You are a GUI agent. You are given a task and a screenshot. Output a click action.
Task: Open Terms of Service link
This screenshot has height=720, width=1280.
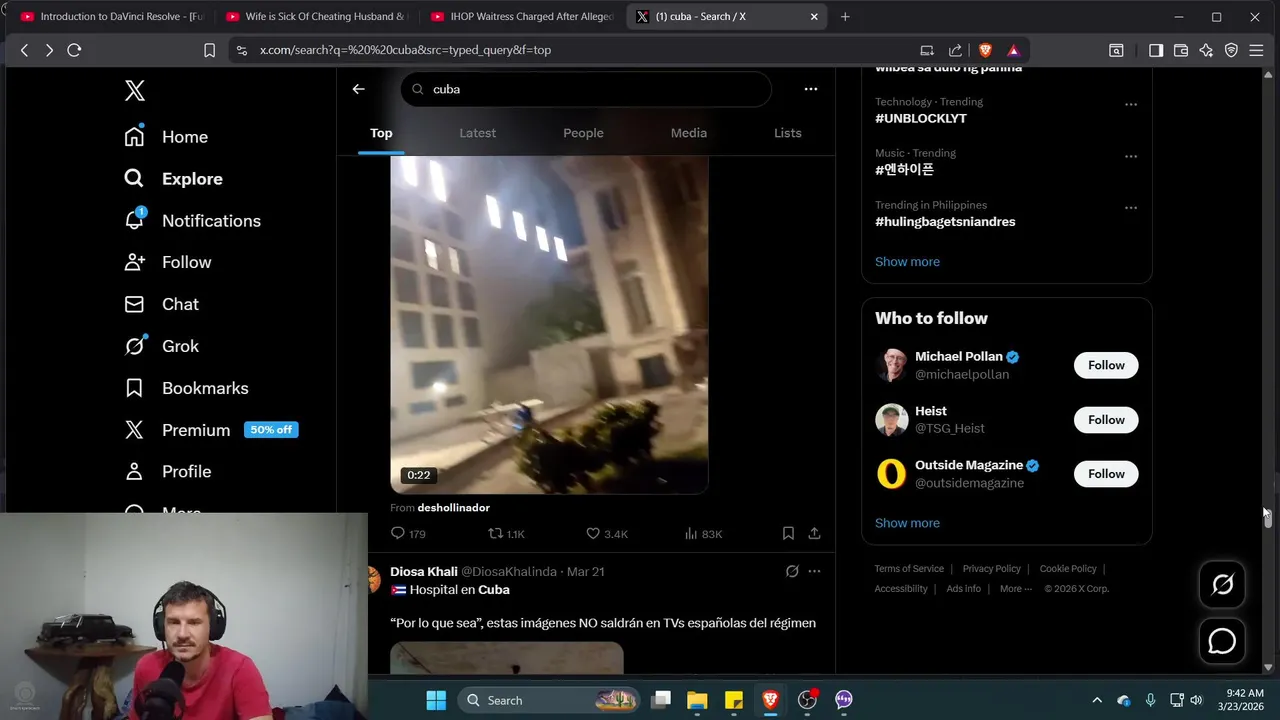(x=909, y=569)
